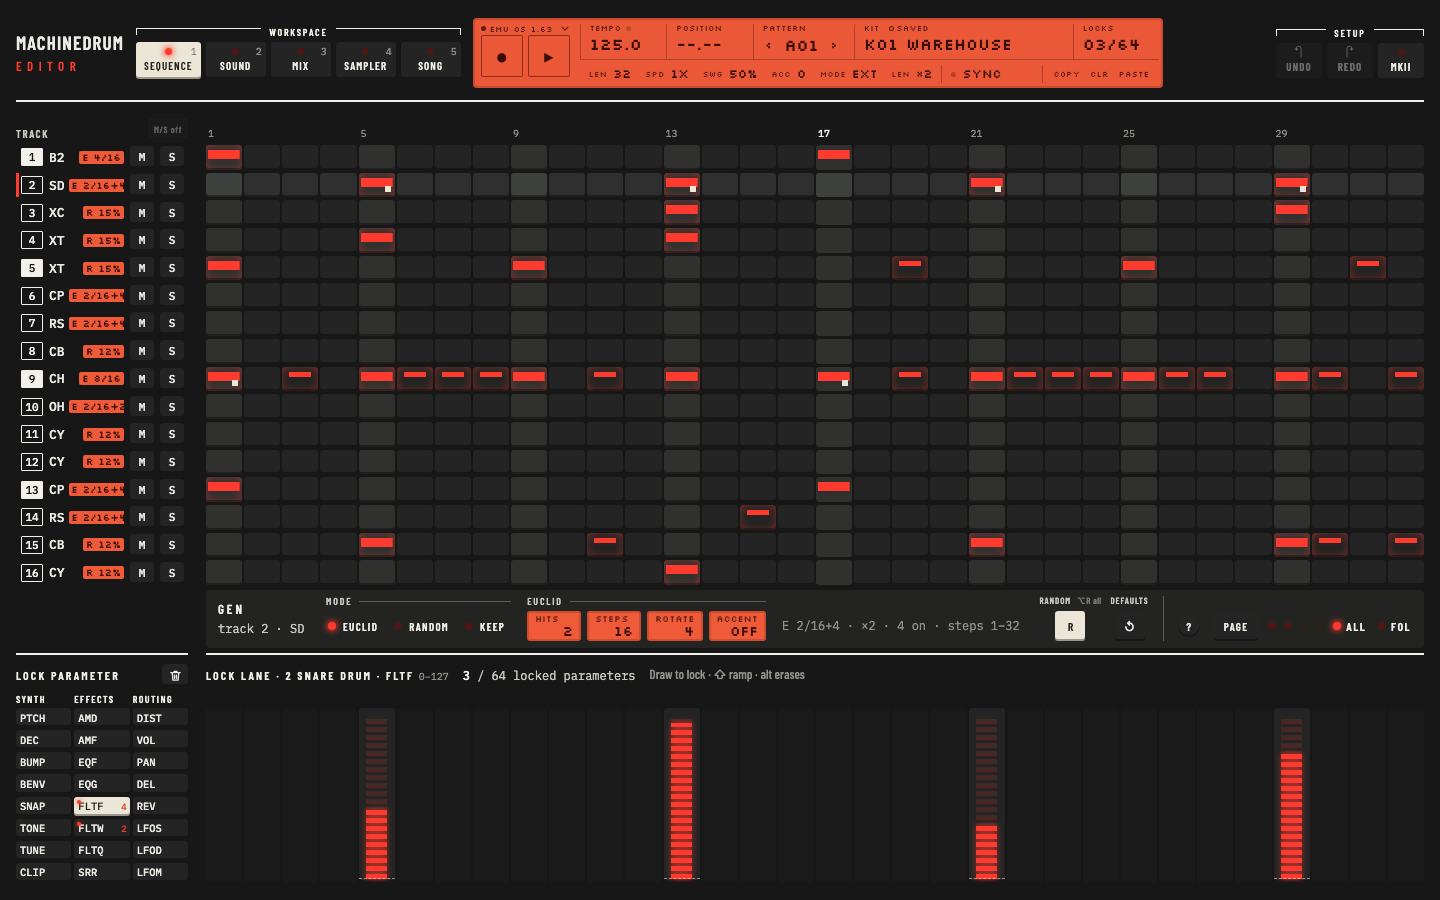This screenshot has height=900, width=1440.
Task: Select Euclid generator mode
Action: coord(352,627)
